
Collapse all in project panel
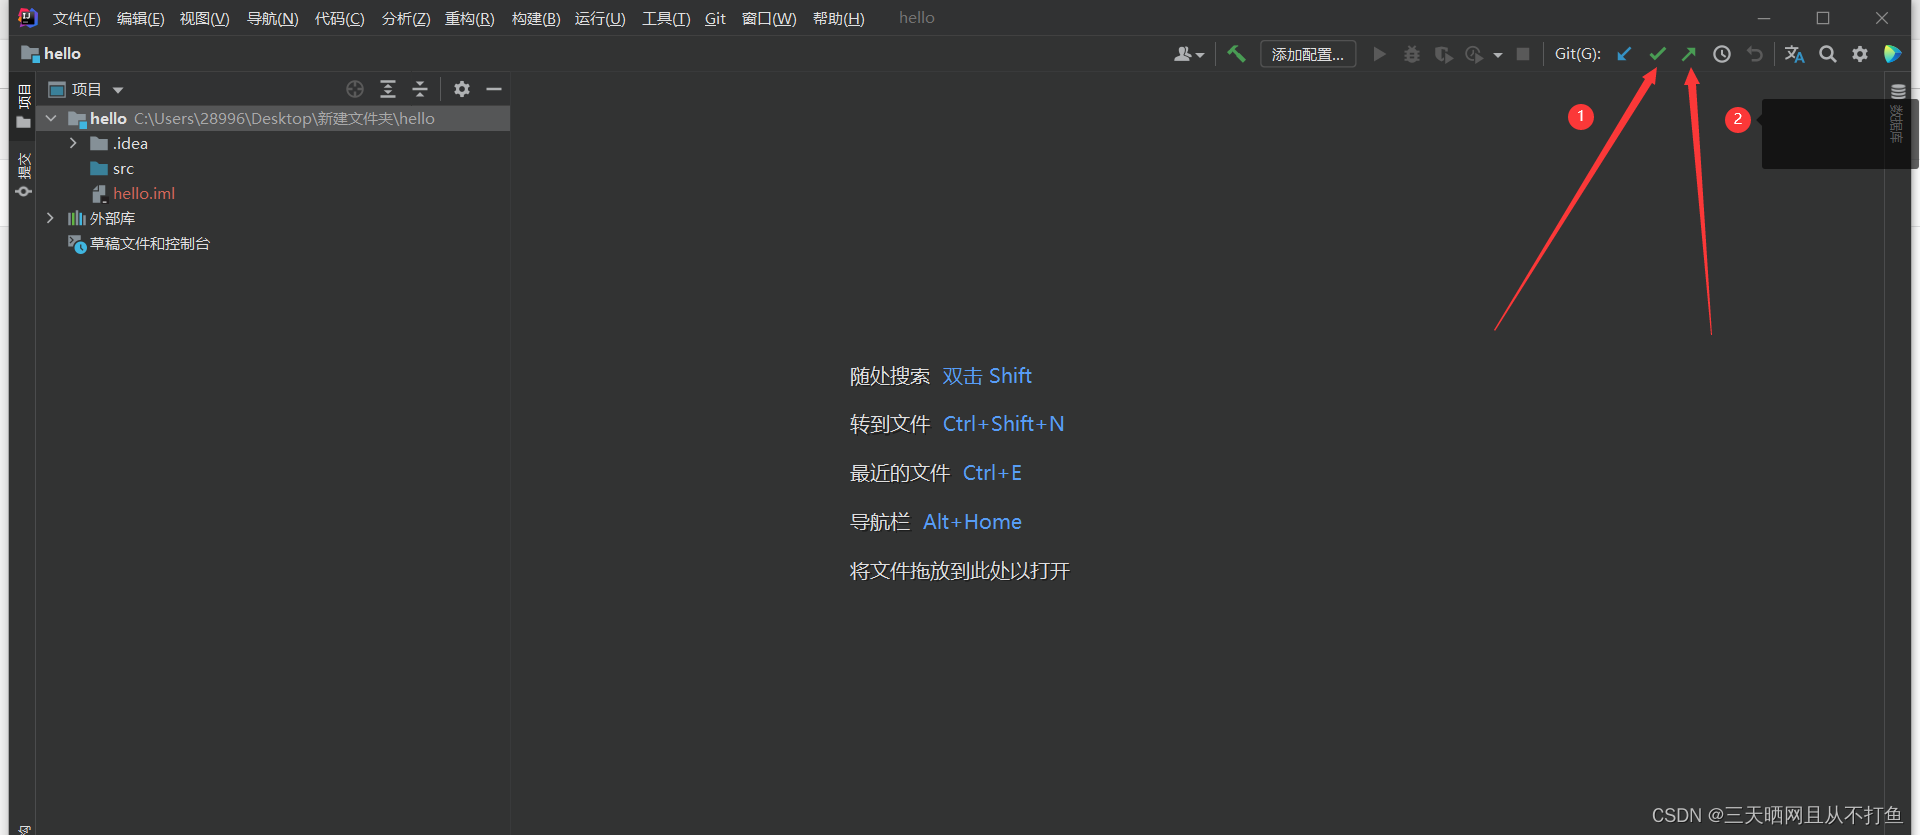click(x=420, y=89)
